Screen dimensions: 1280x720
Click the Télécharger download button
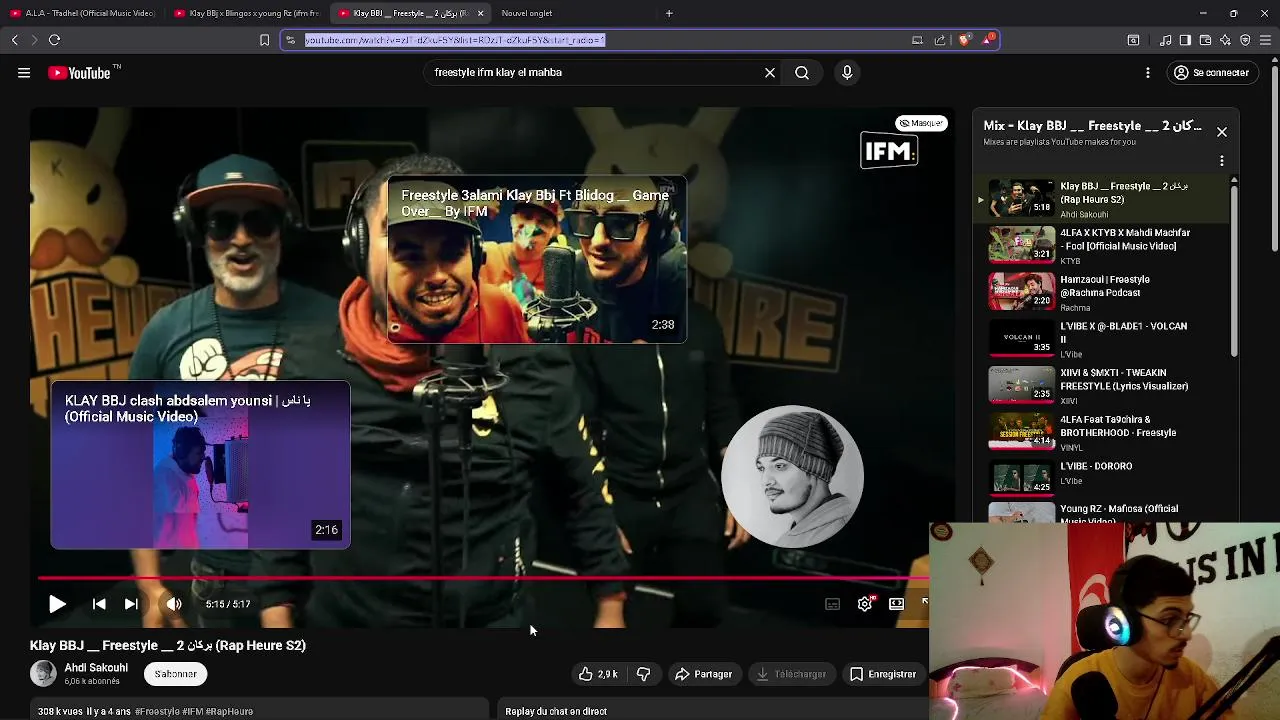[x=791, y=674]
